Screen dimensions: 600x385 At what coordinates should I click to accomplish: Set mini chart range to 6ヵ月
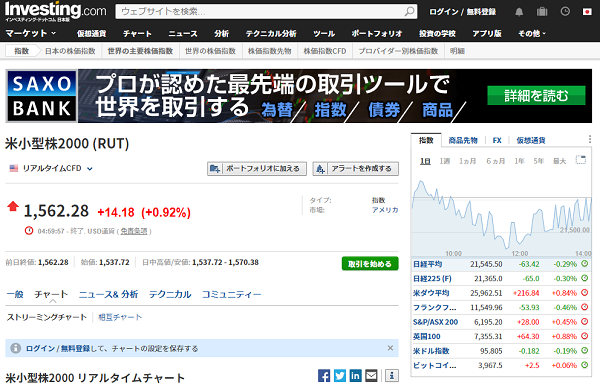[x=496, y=161]
